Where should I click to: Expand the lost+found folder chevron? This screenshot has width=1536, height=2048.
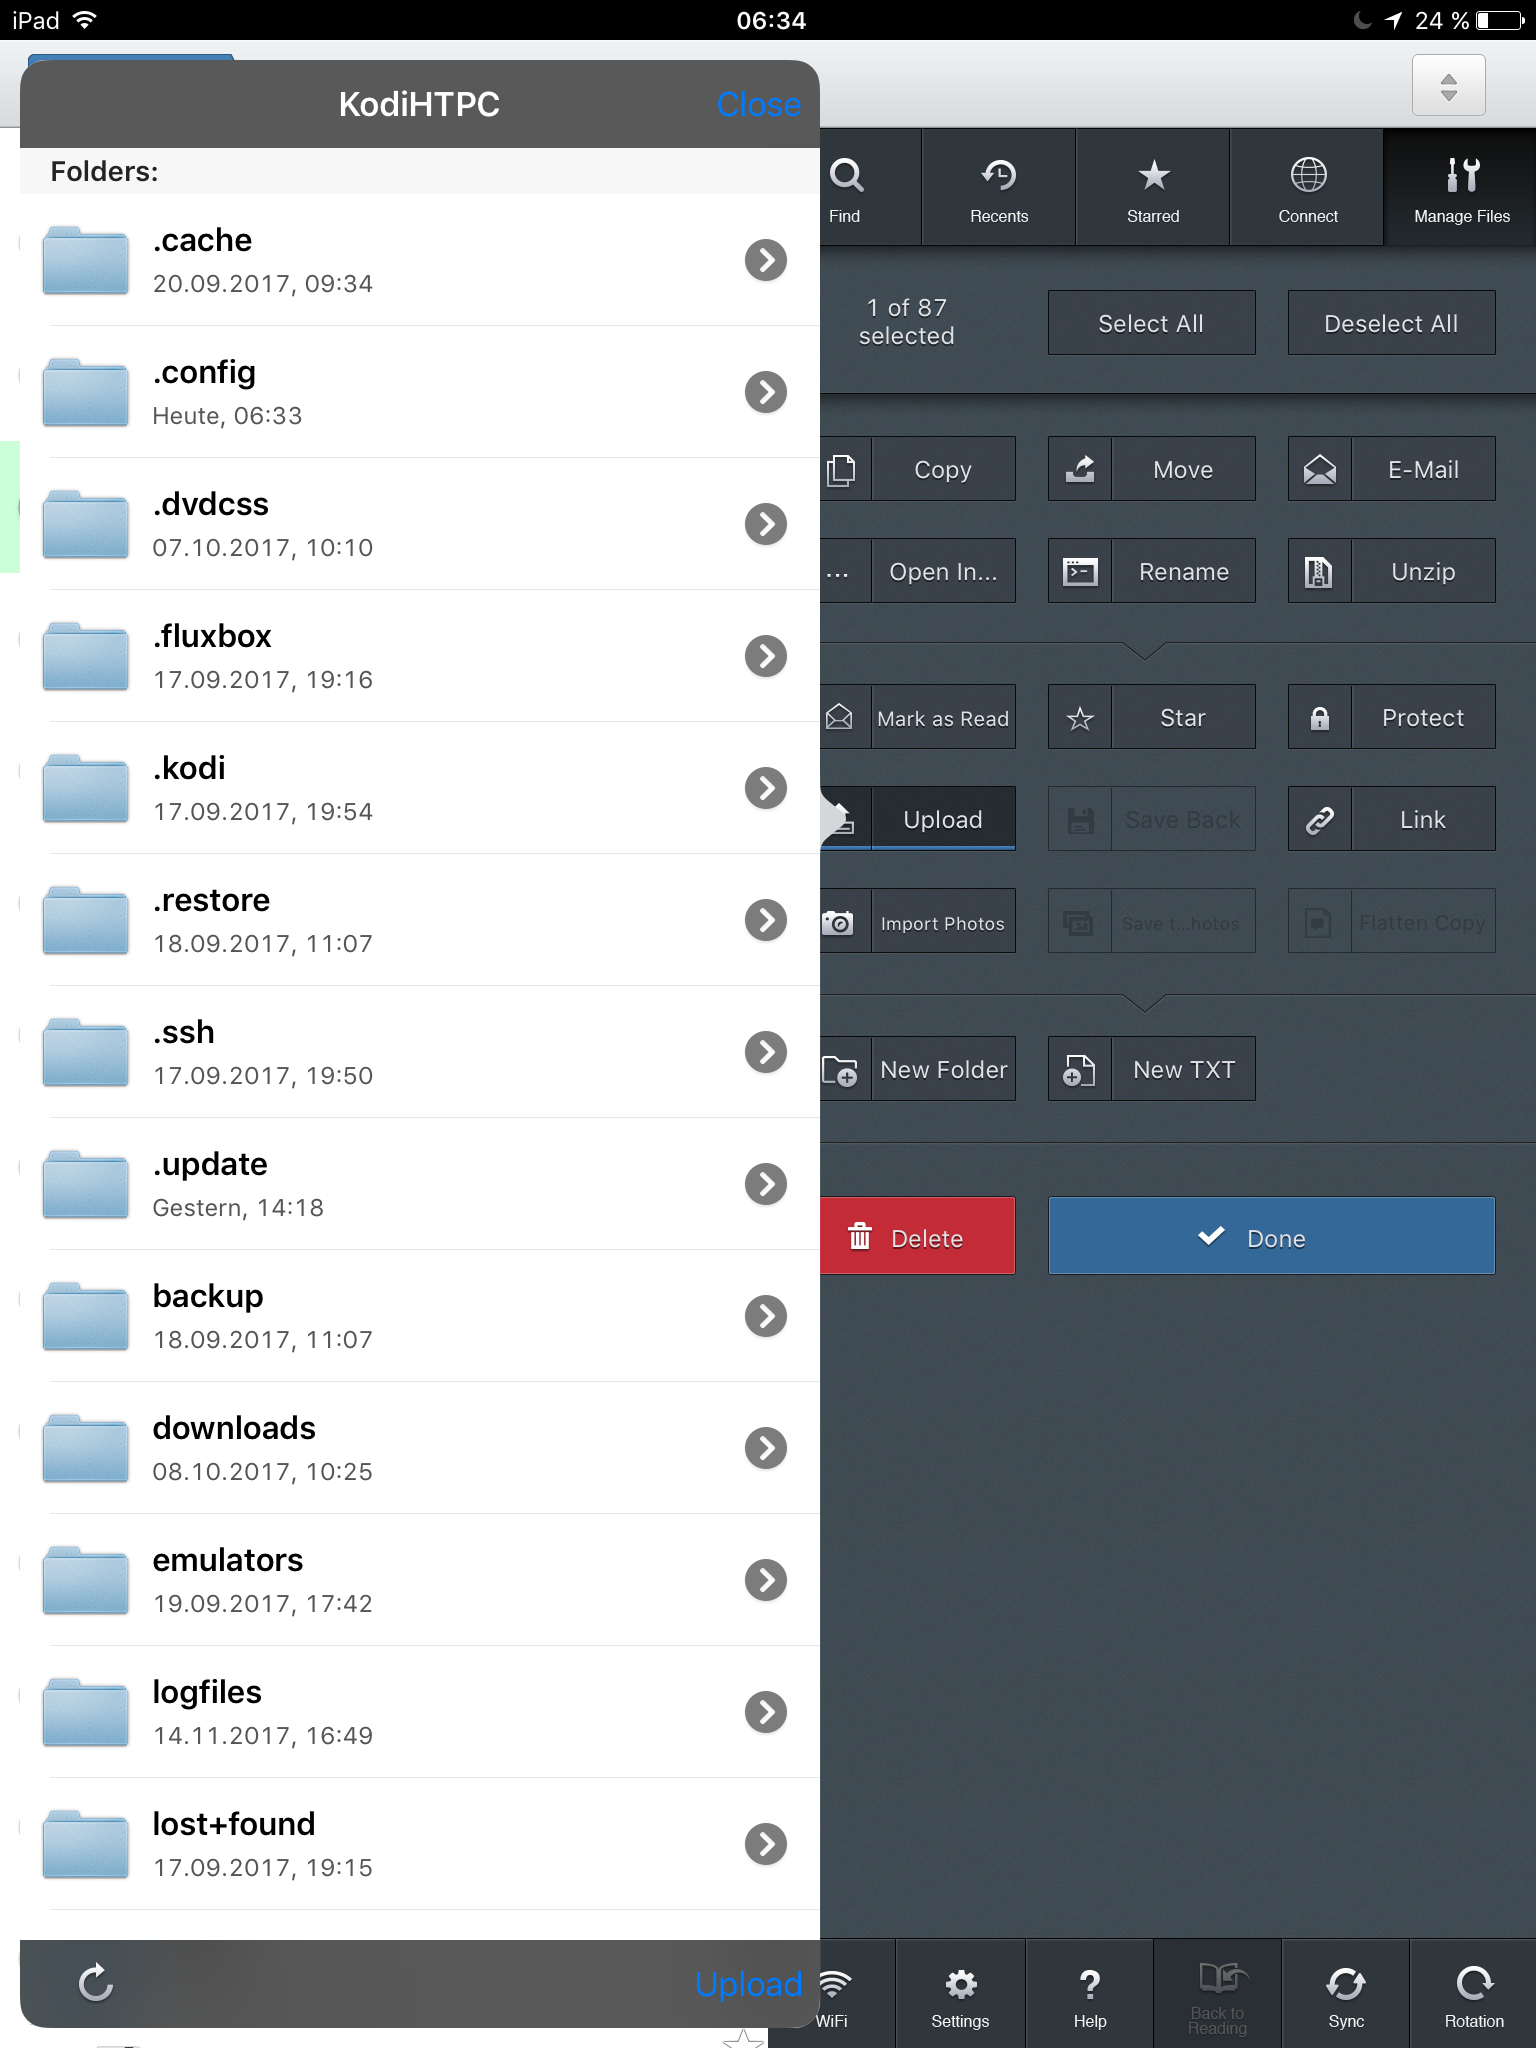tap(766, 1844)
